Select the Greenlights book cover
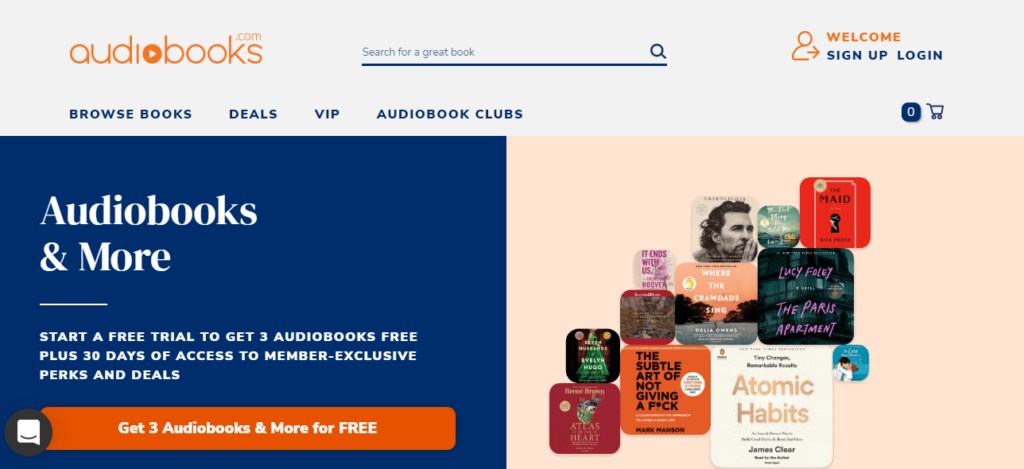The width and height of the screenshot is (1024, 469). click(x=724, y=229)
